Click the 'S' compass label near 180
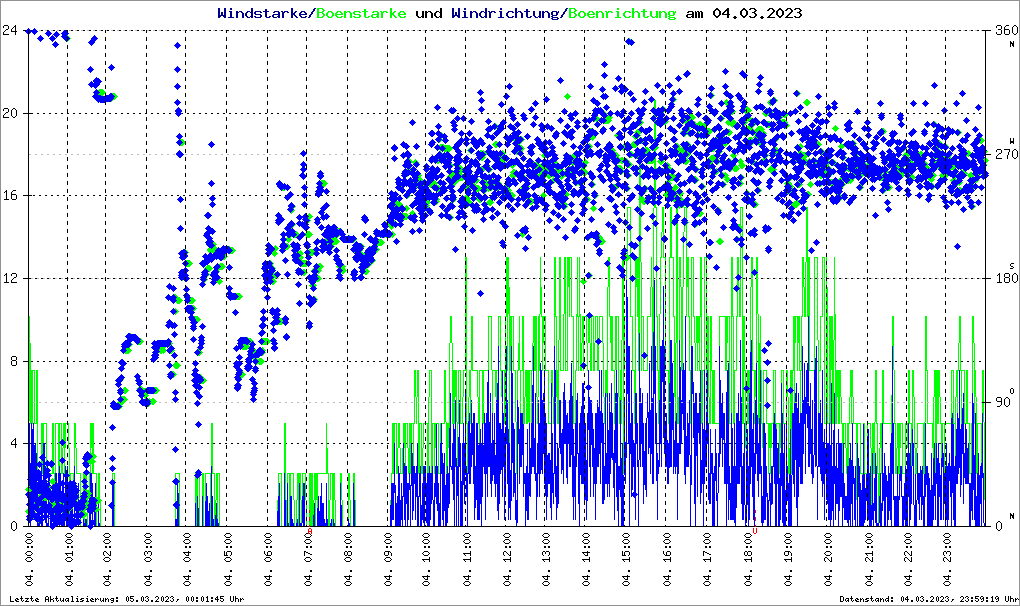1020x606 pixels. coord(1012,265)
